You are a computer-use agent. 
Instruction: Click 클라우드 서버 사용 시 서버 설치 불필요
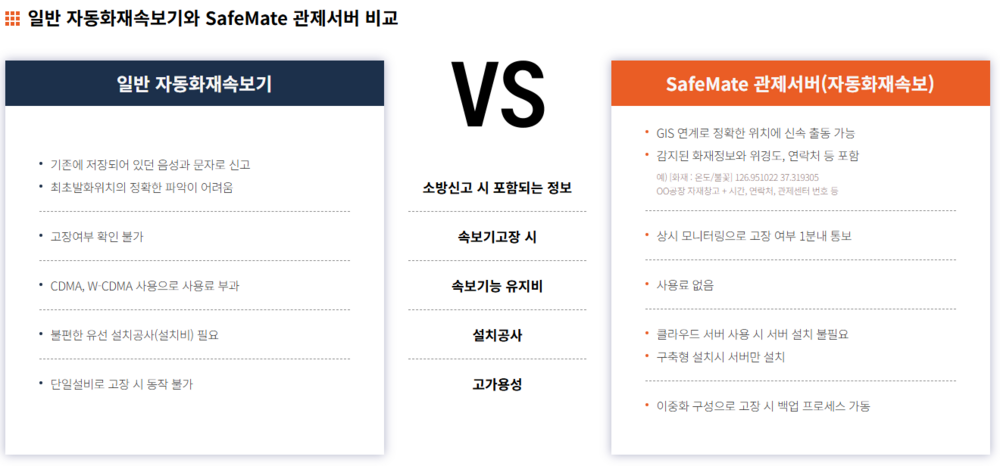[752, 334]
